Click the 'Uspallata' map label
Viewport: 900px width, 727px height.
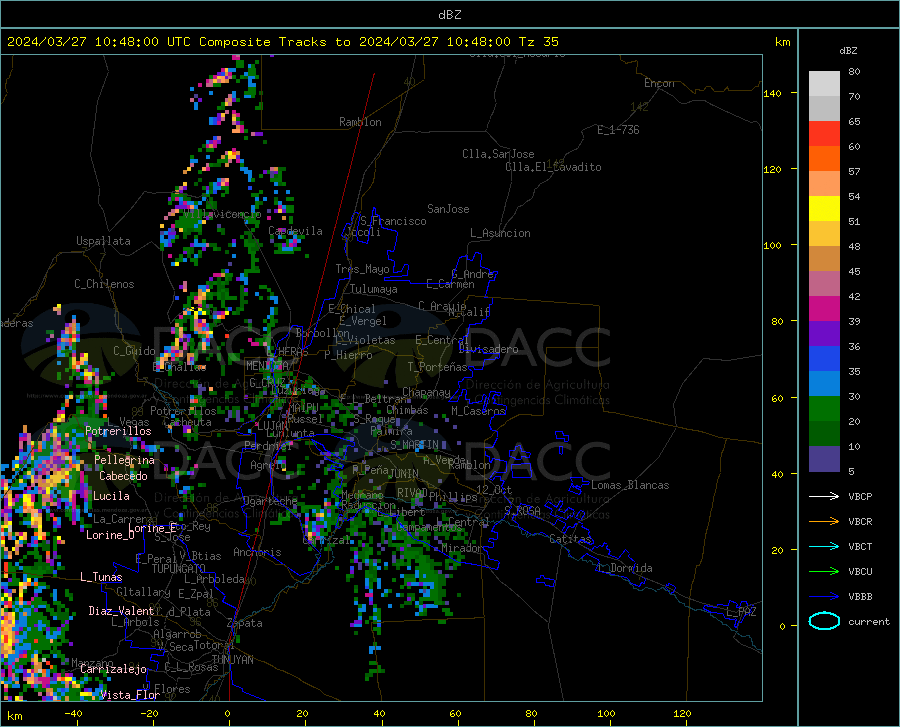click(x=103, y=241)
